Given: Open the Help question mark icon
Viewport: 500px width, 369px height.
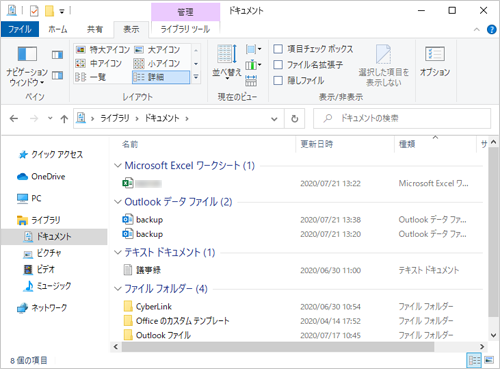Looking at the screenshot, I should pos(491,30).
